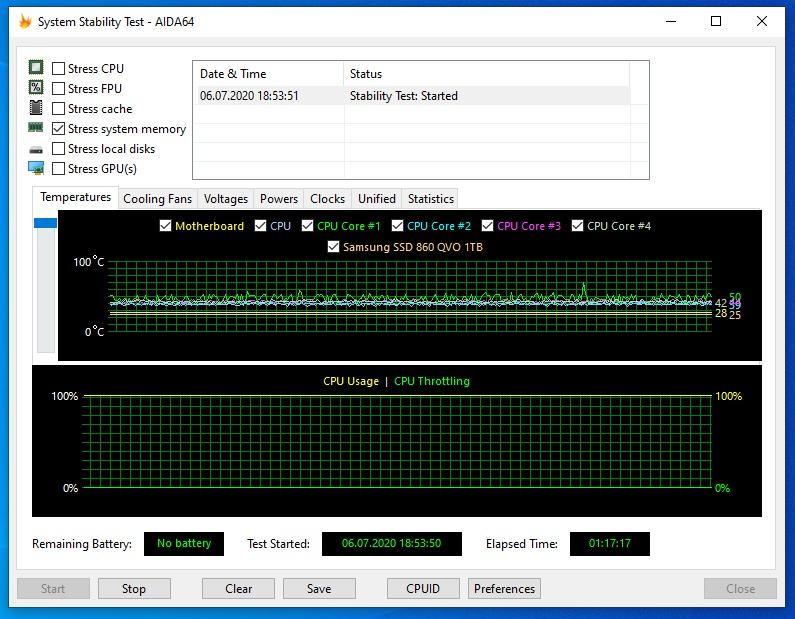Uncheck Samsung SSD 860 QVO 1TB

coord(333,247)
